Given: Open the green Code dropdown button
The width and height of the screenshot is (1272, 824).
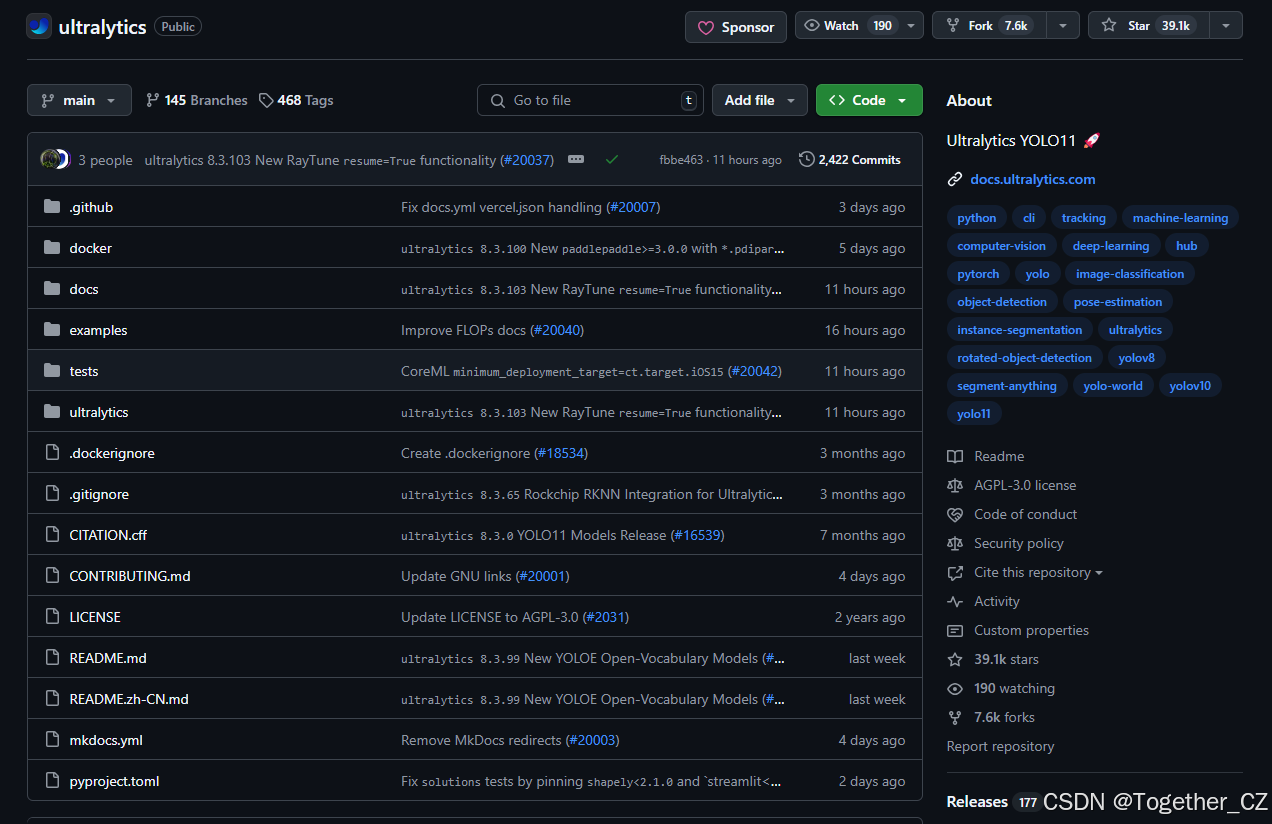Looking at the screenshot, I should pos(869,100).
